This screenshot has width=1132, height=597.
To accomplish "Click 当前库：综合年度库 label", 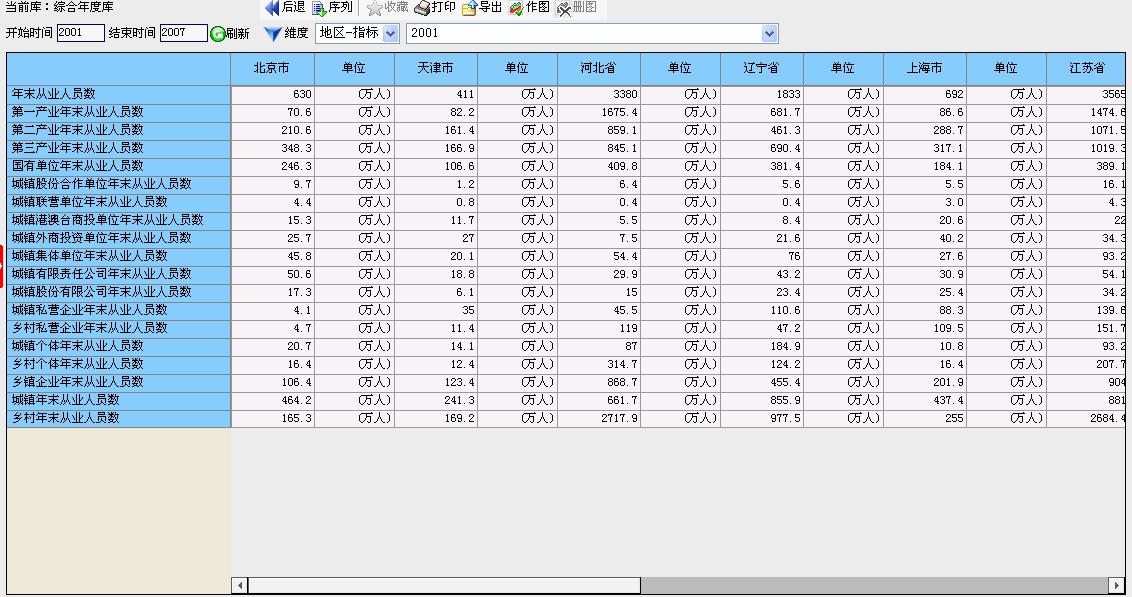I will [x=59, y=7].
